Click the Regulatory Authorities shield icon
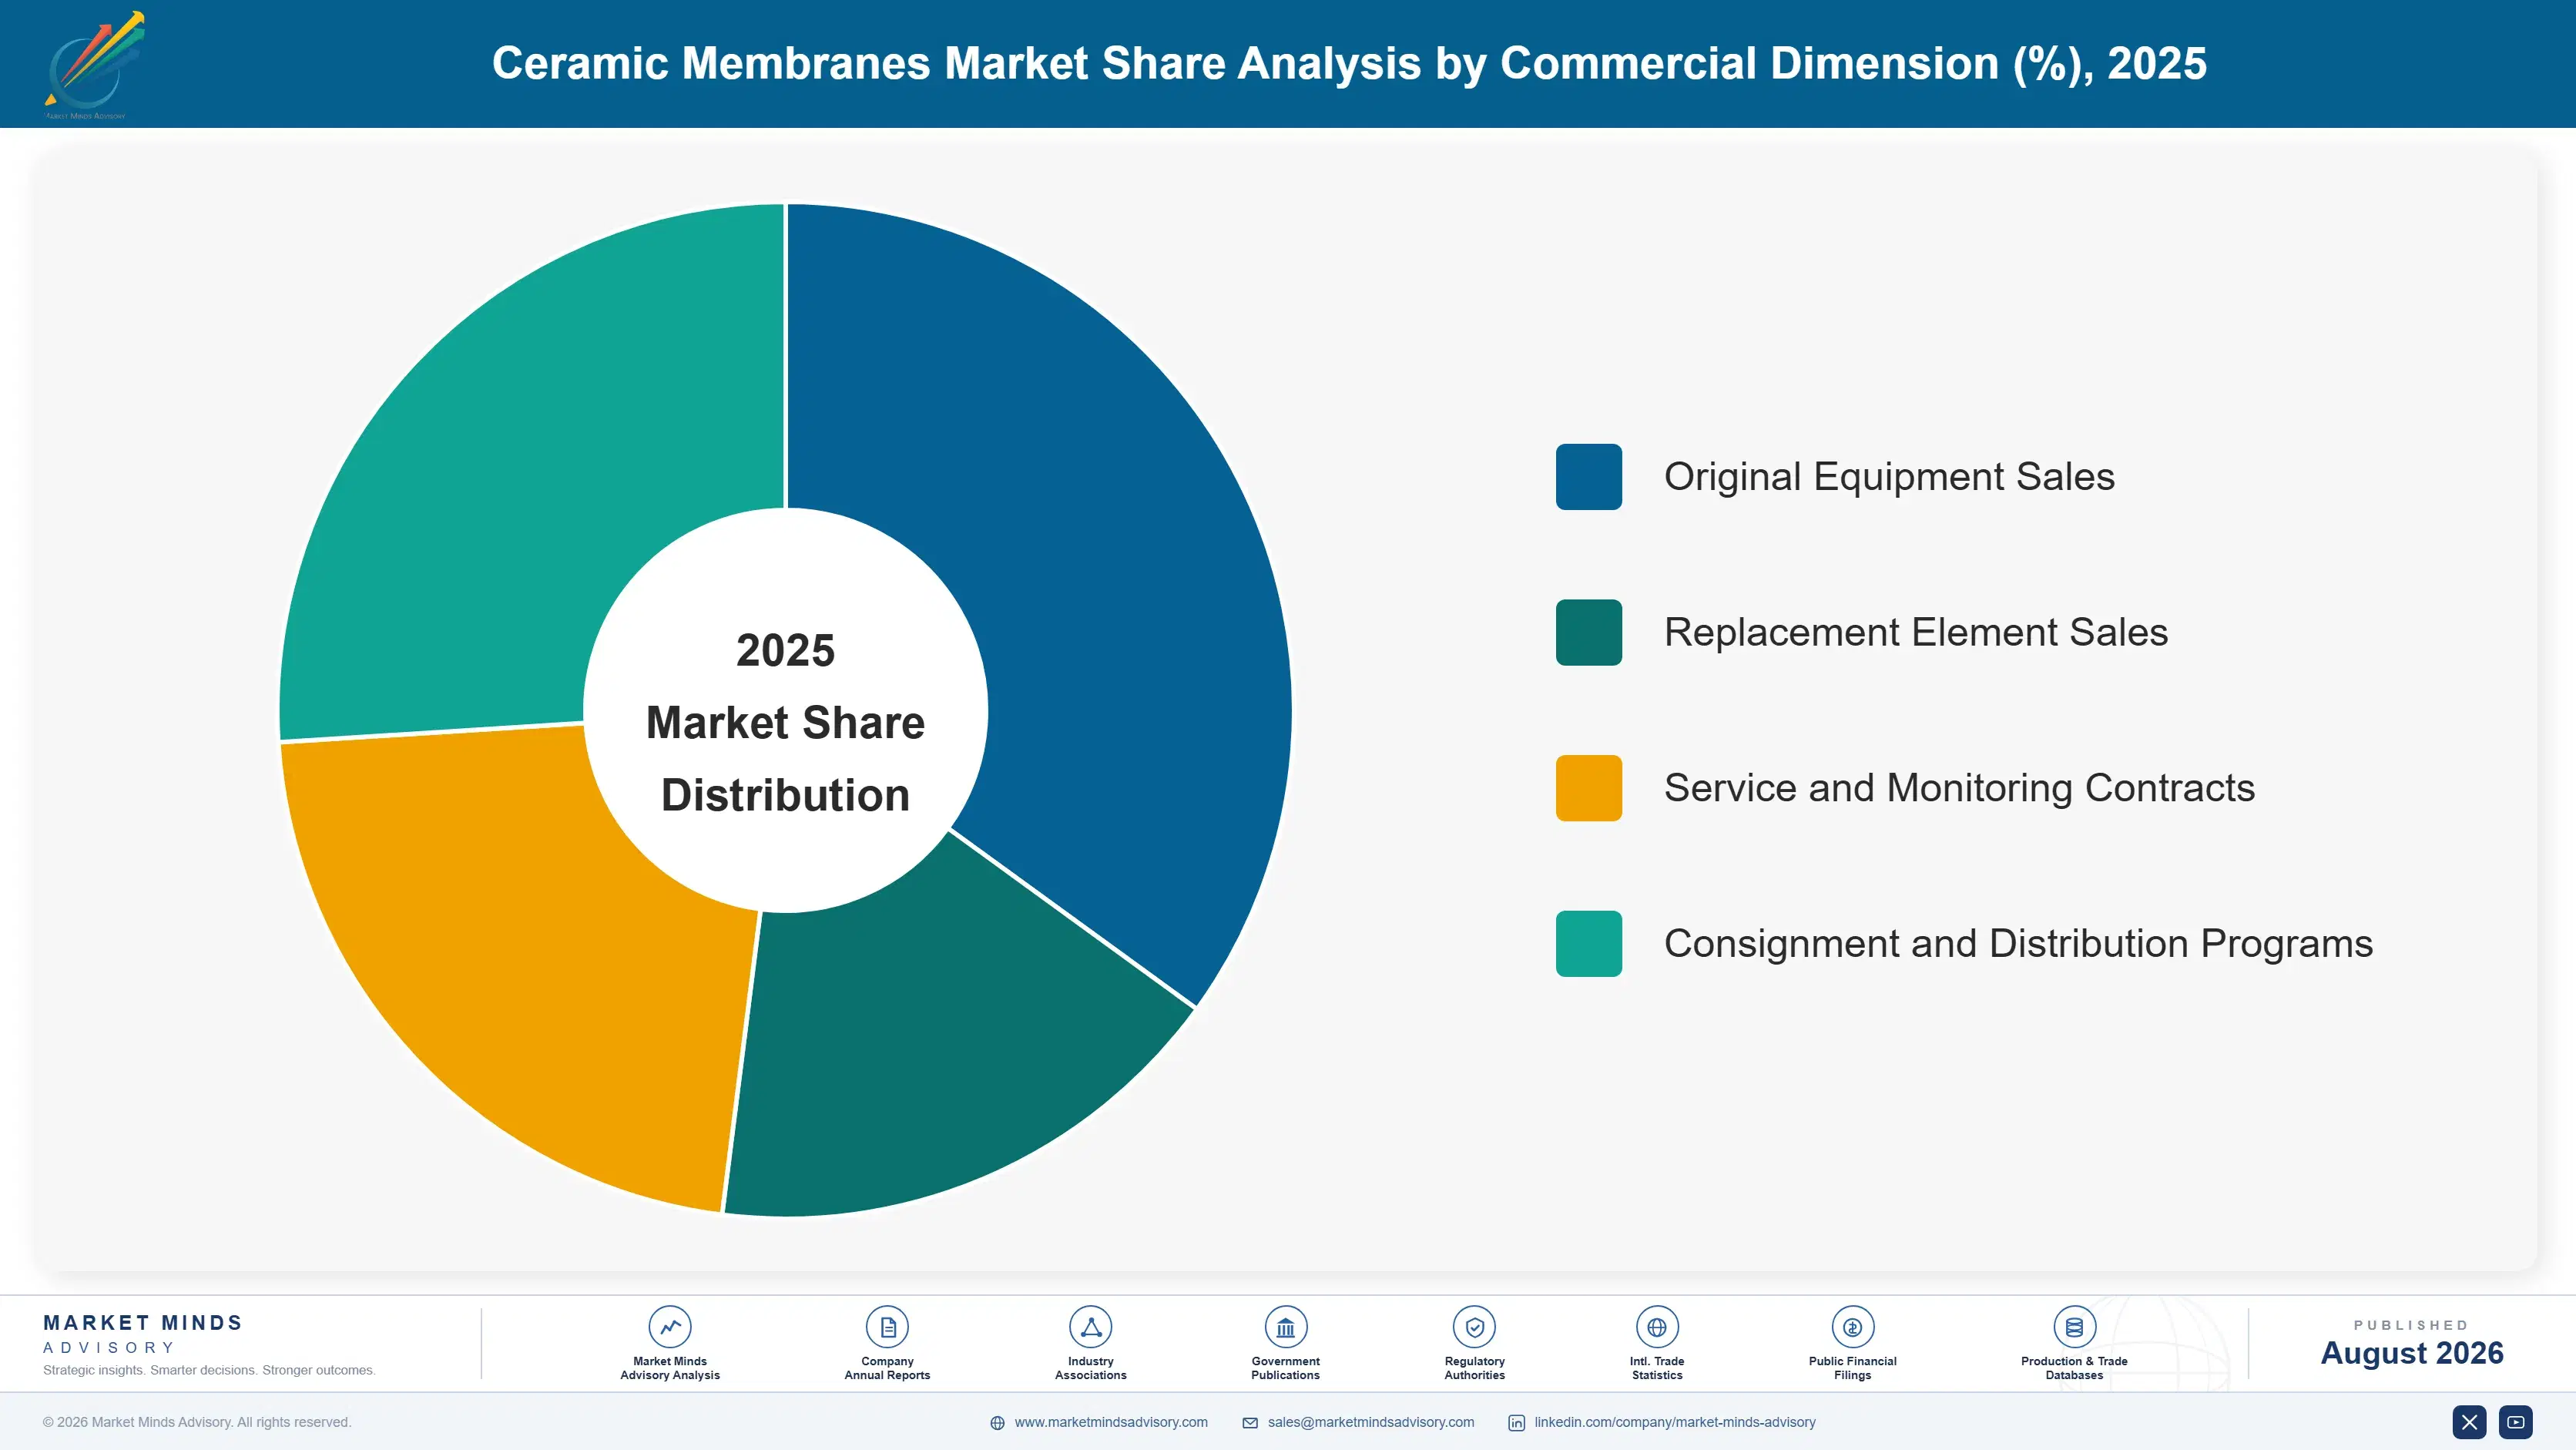 click(1474, 1327)
